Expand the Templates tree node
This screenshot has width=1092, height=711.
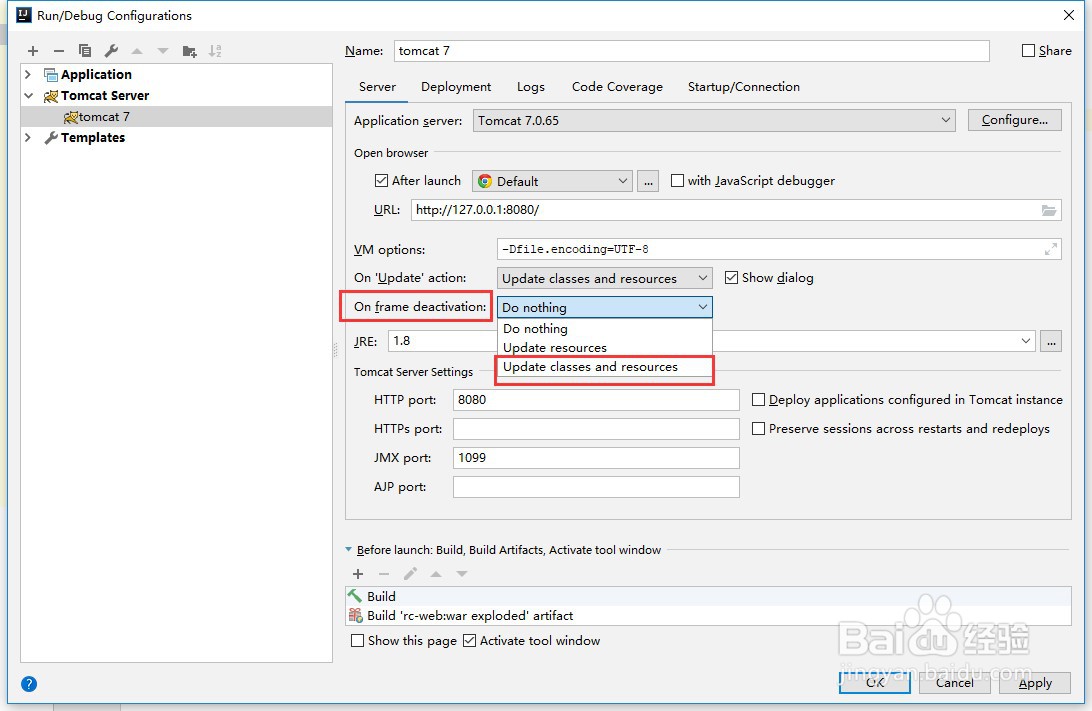(x=28, y=137)
